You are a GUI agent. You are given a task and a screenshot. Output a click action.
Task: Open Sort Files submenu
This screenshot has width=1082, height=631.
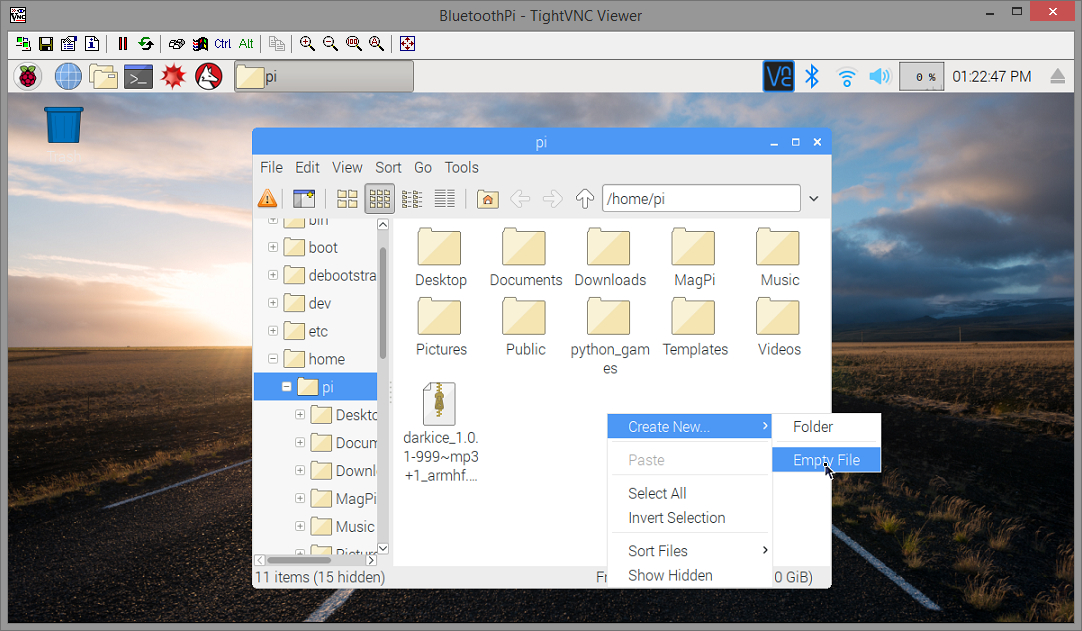coord(689,551)
